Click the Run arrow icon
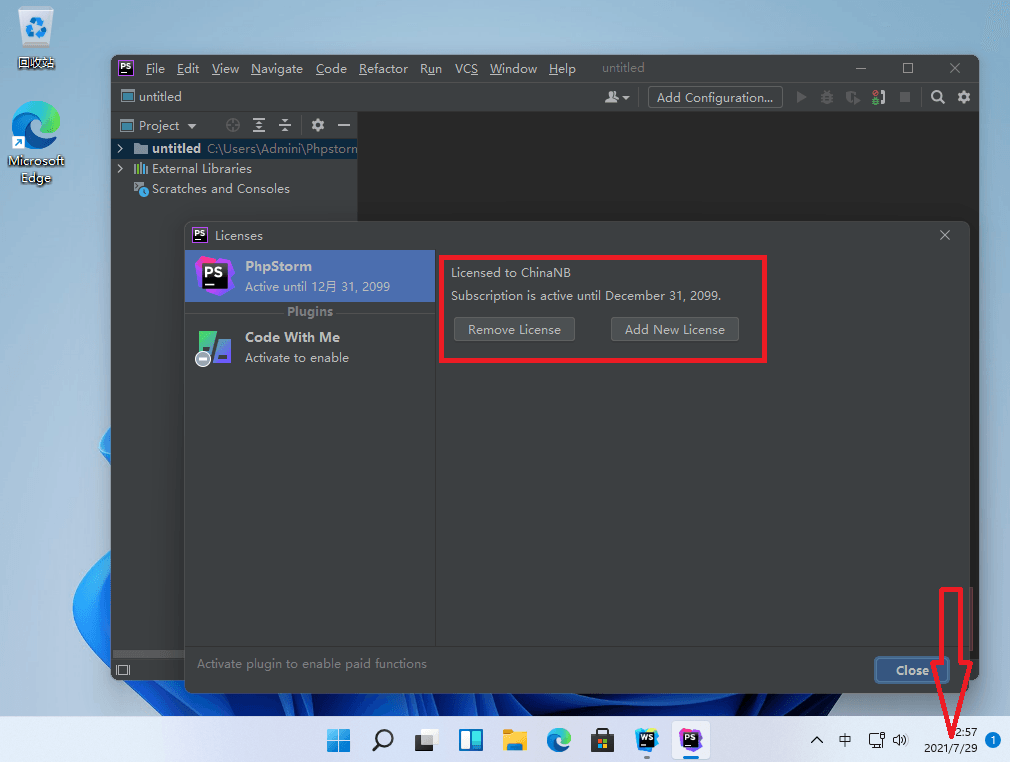This screenshot has height=762, width=1010. (x=801, y=97)
